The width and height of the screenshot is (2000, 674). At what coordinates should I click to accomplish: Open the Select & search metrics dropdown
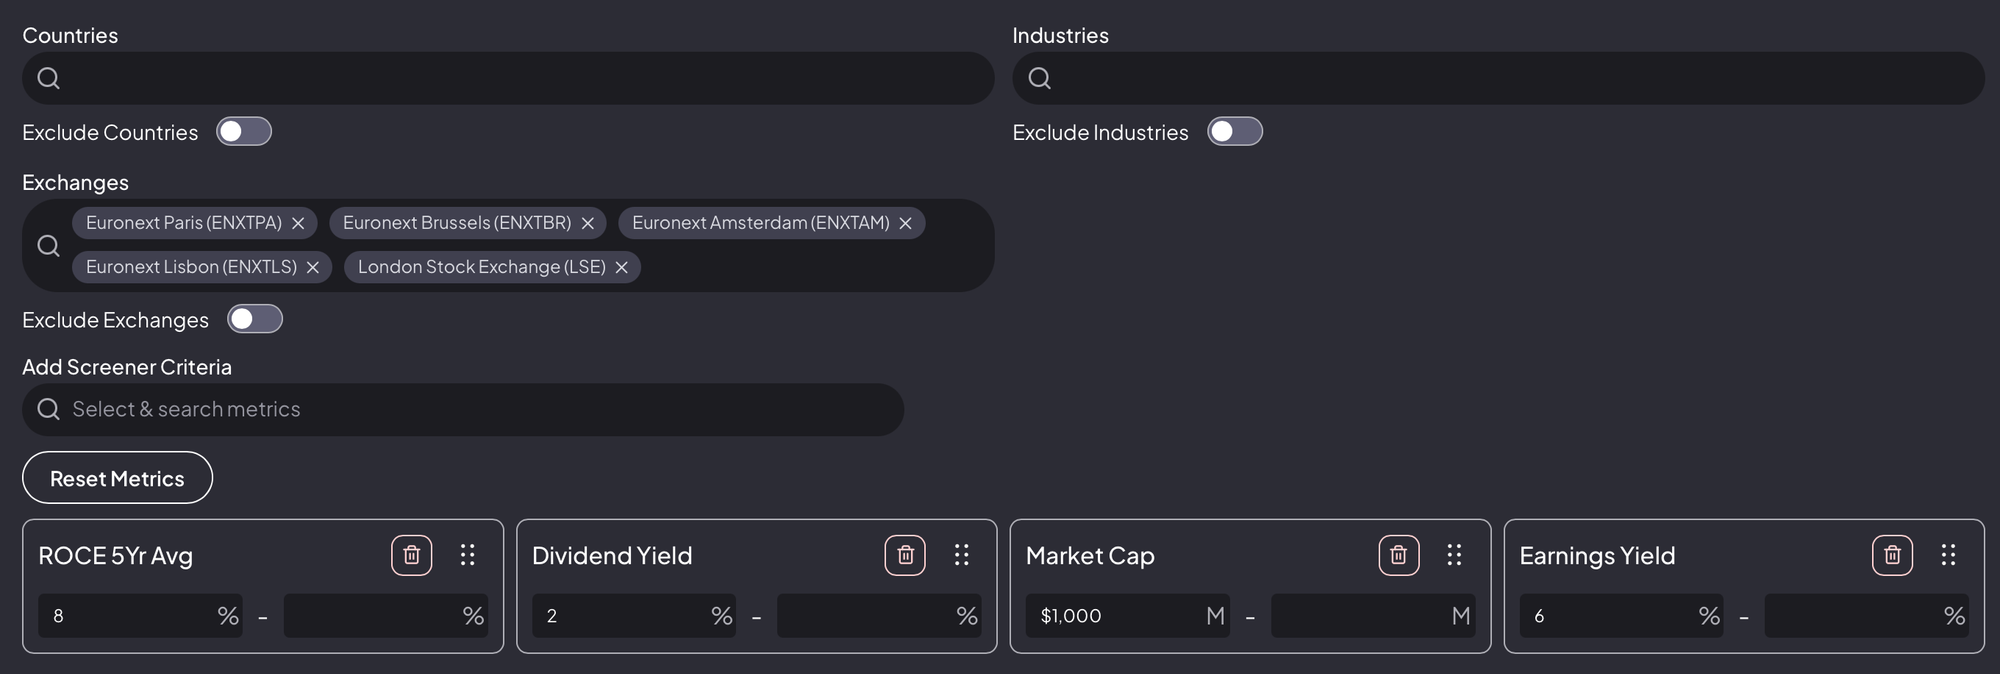pos(463,410)
